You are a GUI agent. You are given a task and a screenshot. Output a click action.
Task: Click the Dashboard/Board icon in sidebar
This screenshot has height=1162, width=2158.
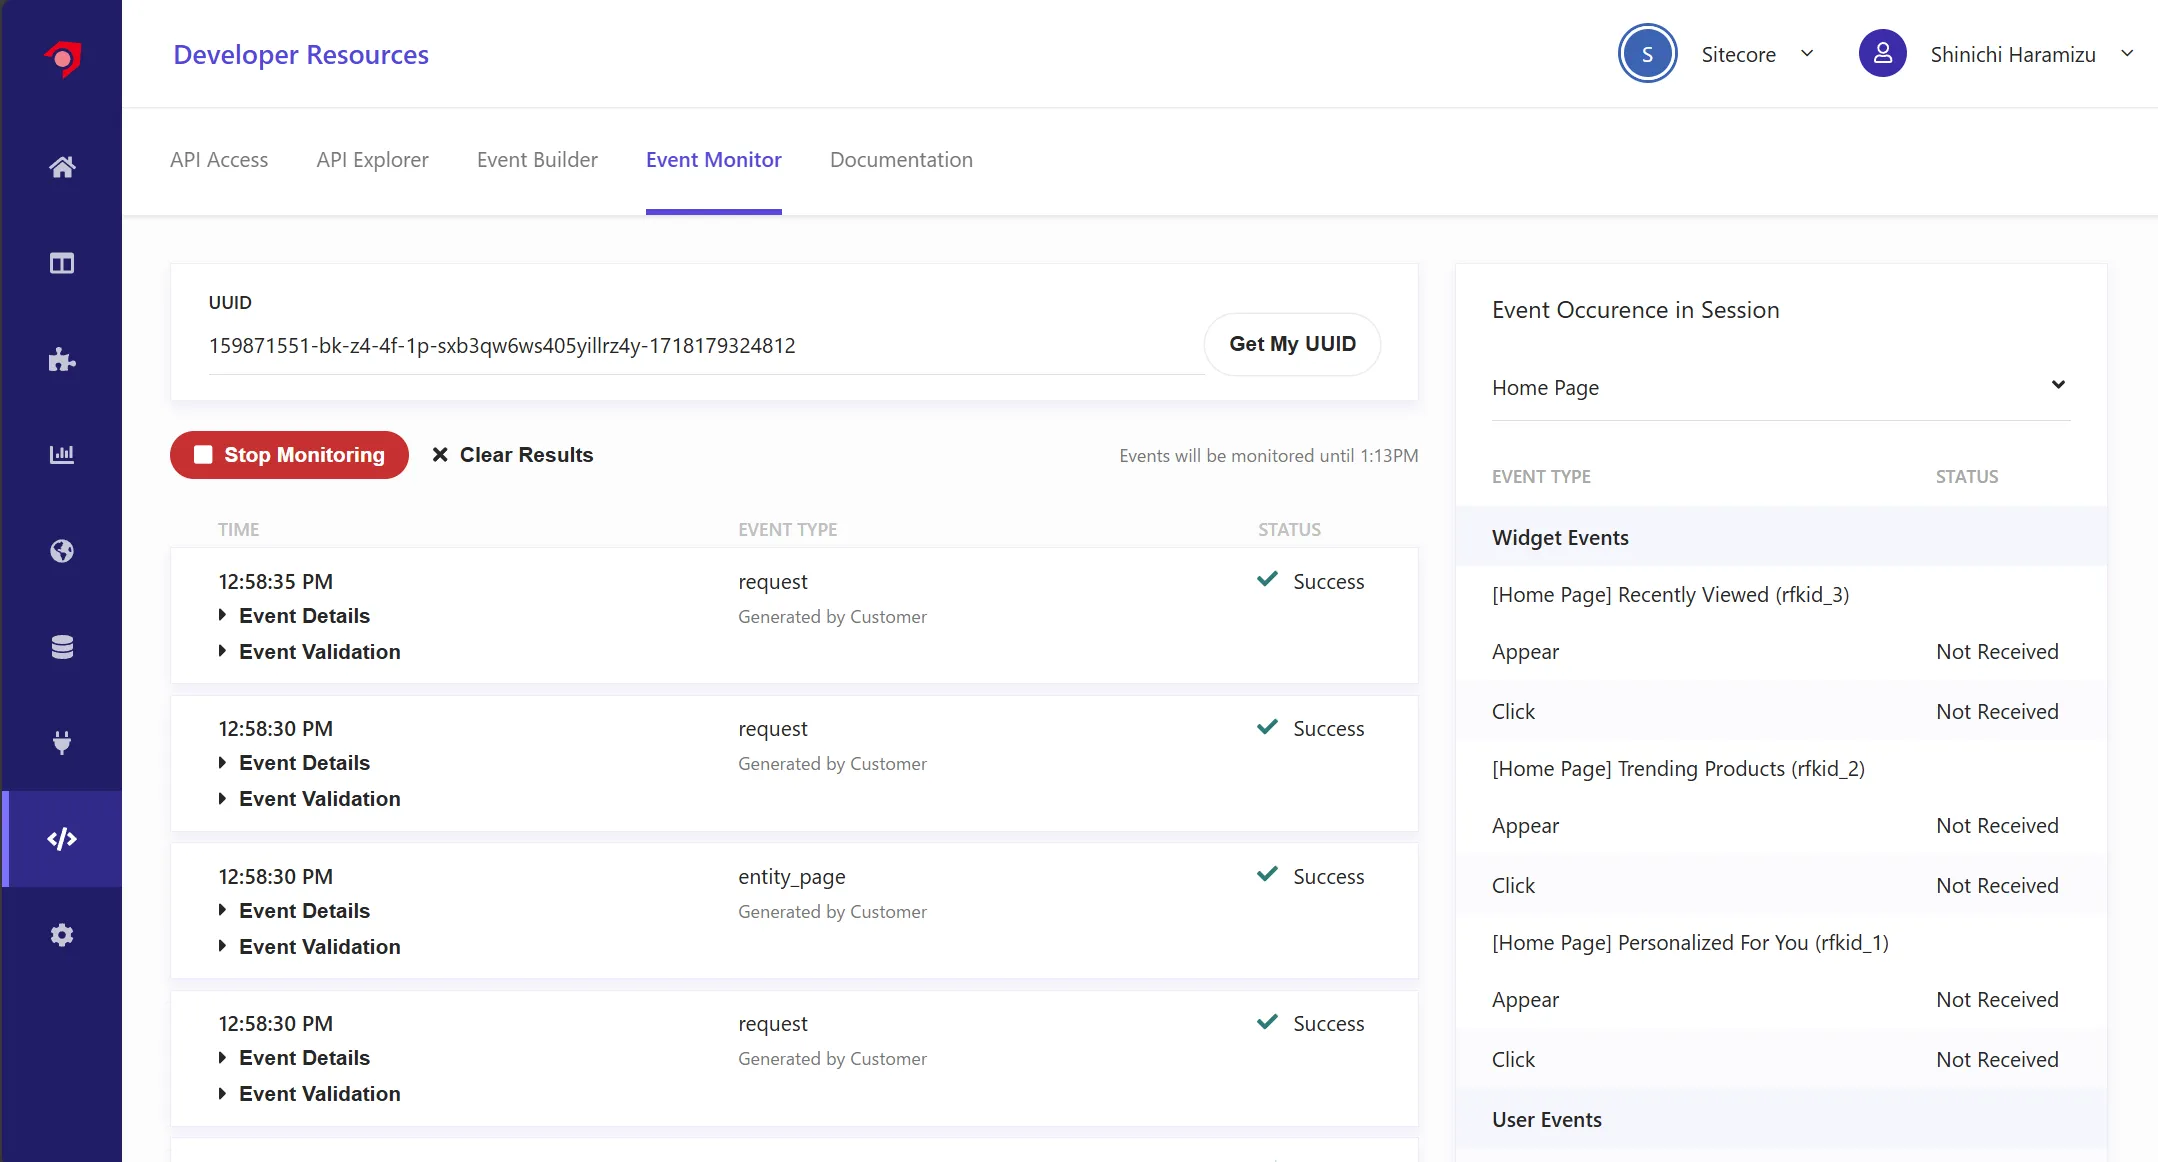coord(63,263)
